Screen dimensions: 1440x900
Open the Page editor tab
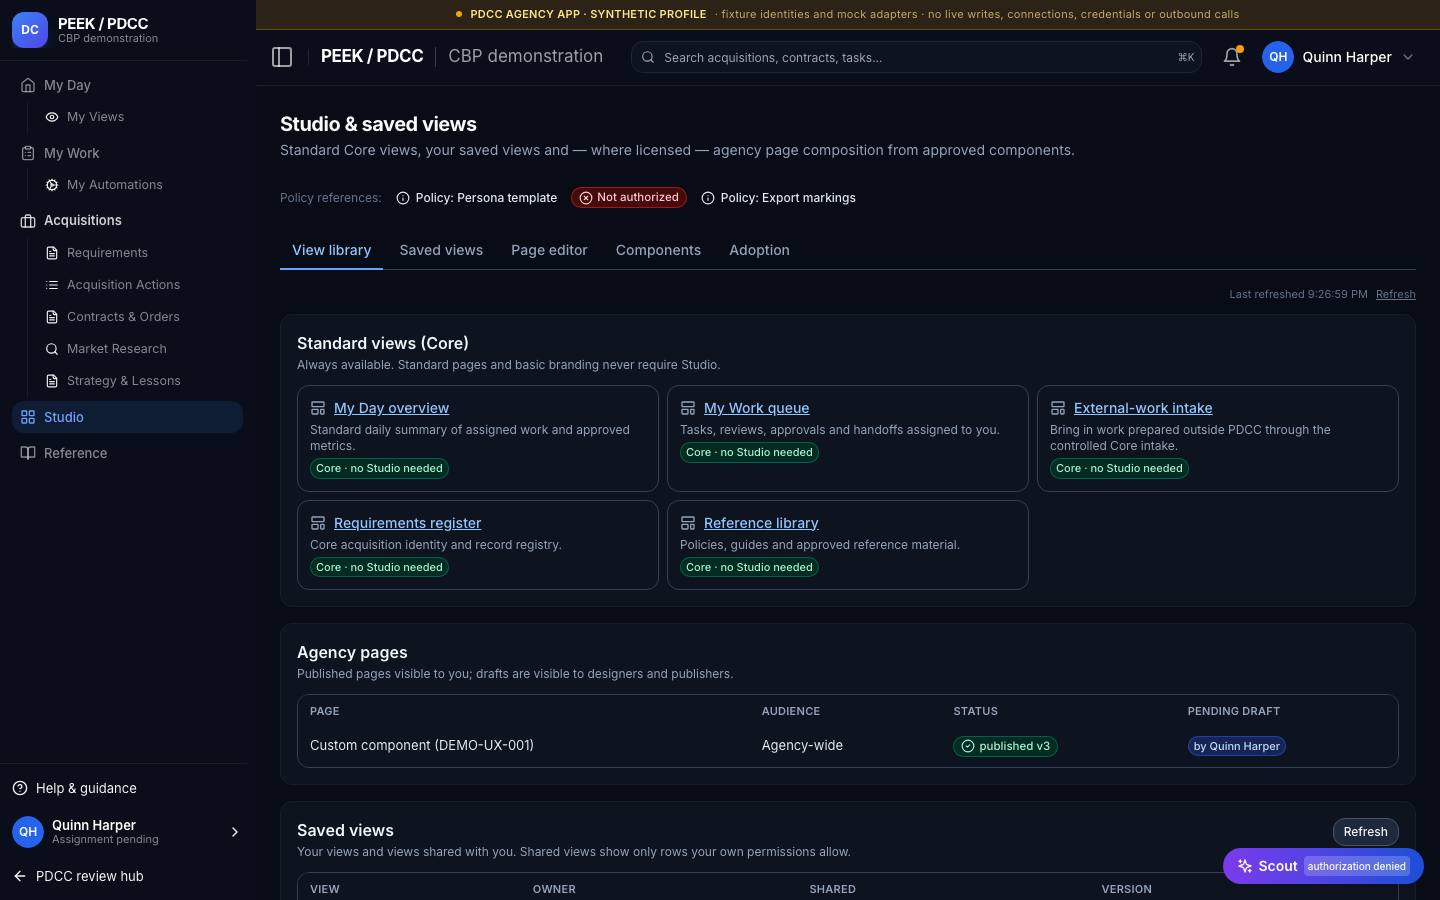549,250
